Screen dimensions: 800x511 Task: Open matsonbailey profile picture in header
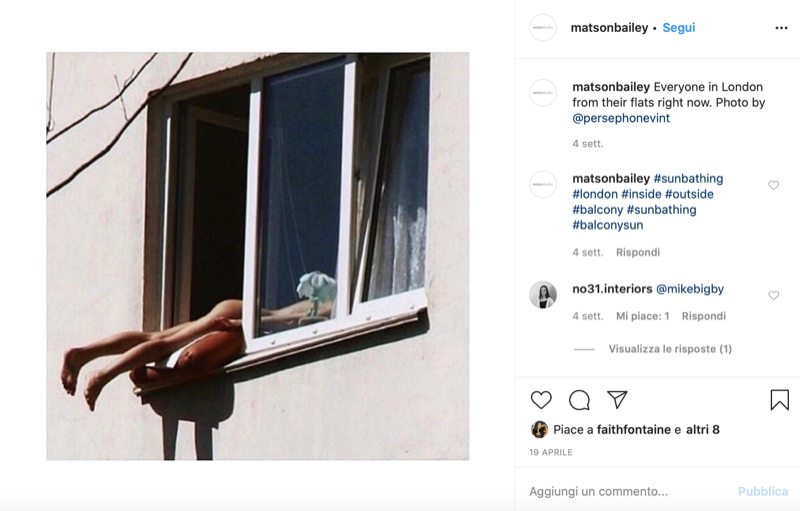[543, 28]
